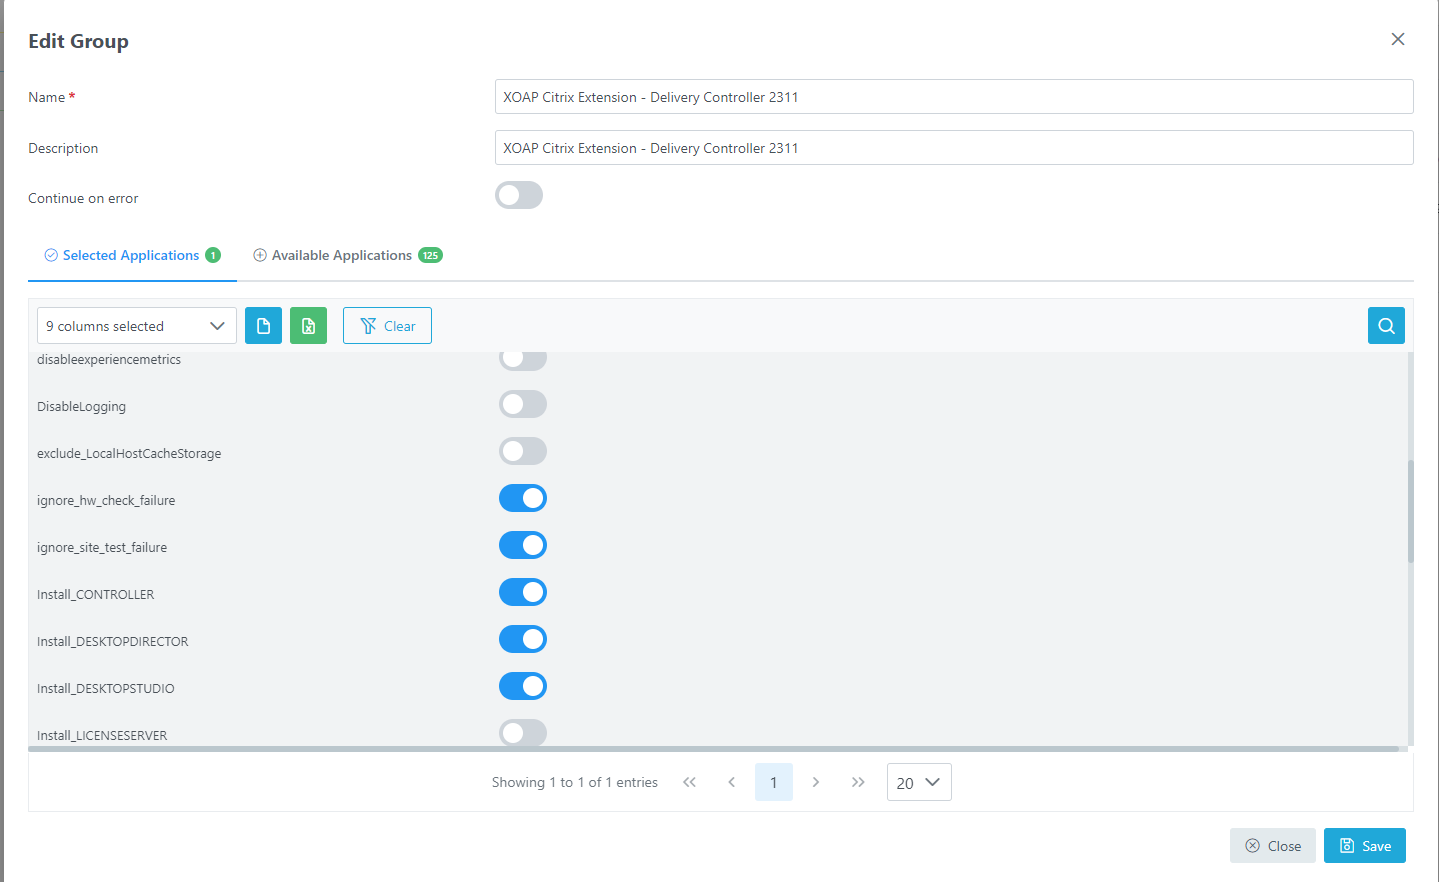Screen dimensions: 1439x882
Task: Open the table search using the magnifier icon
Action: coord(1385,325)
